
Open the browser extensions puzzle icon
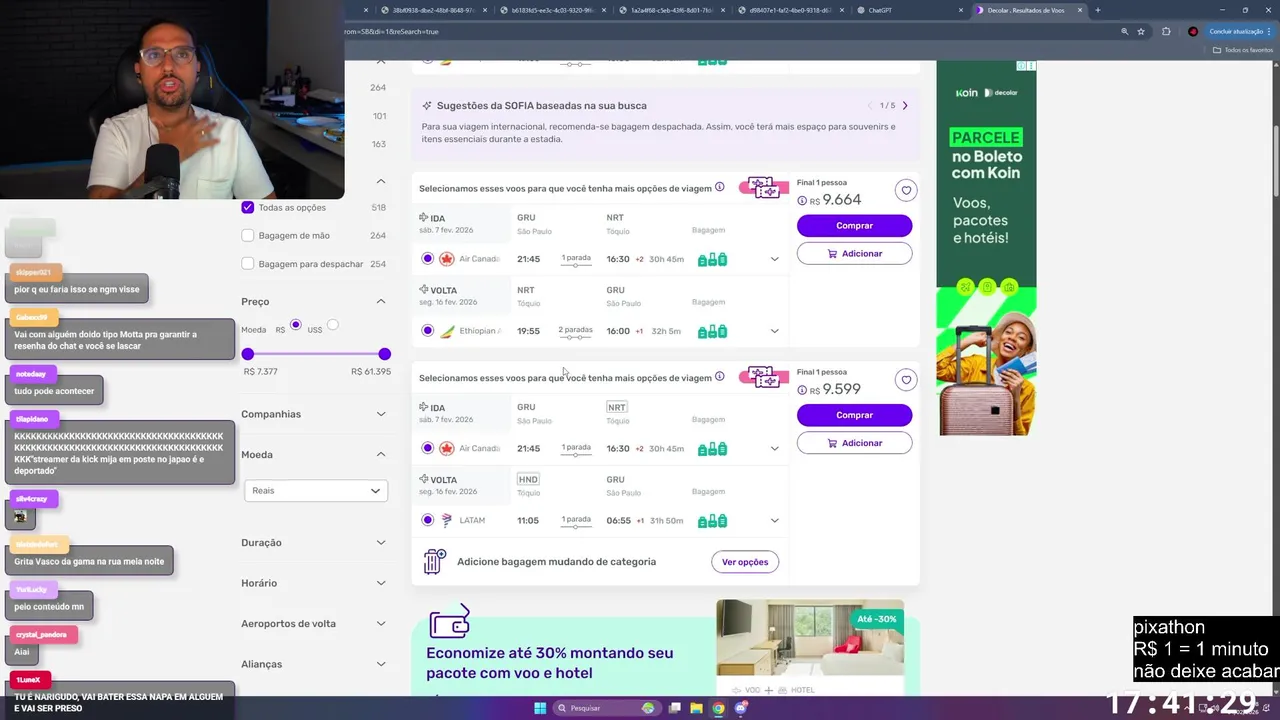(x=1166, y=31)
